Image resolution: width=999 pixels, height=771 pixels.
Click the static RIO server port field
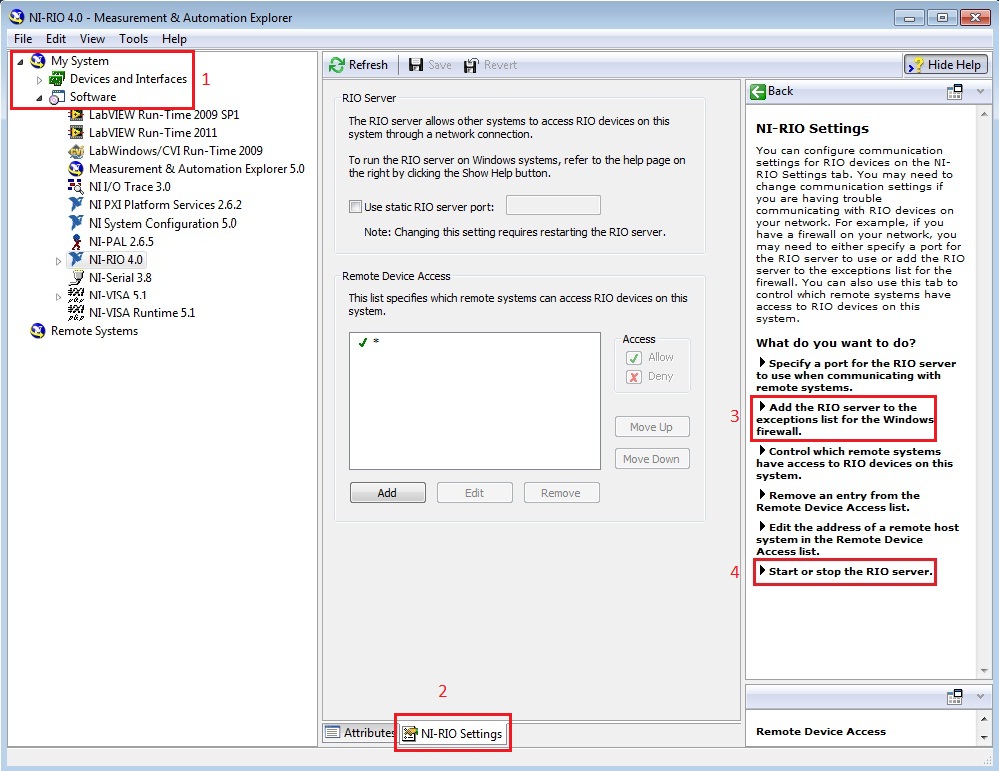(x=553, y=205)
